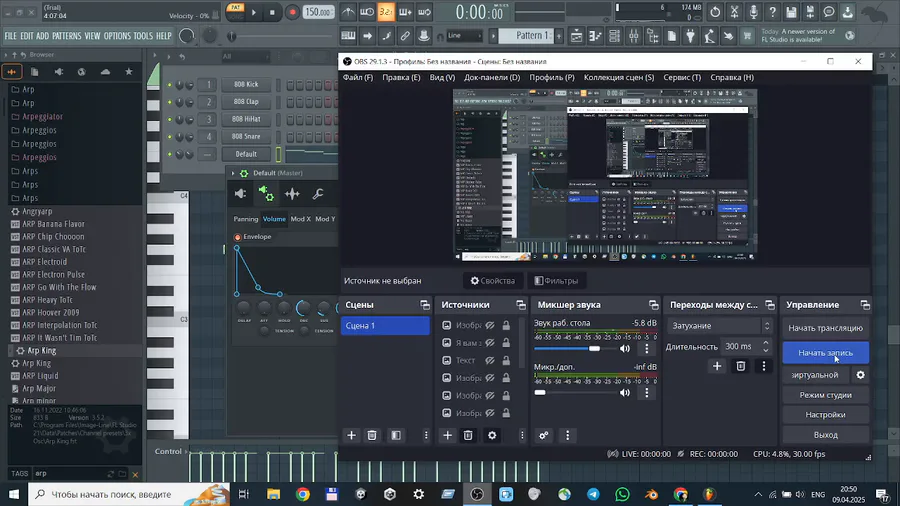Image resolution: width=900 pixels, height=506 pixels.
Task: Open source properties gear in Источники panel
Action: click(492, 435)
